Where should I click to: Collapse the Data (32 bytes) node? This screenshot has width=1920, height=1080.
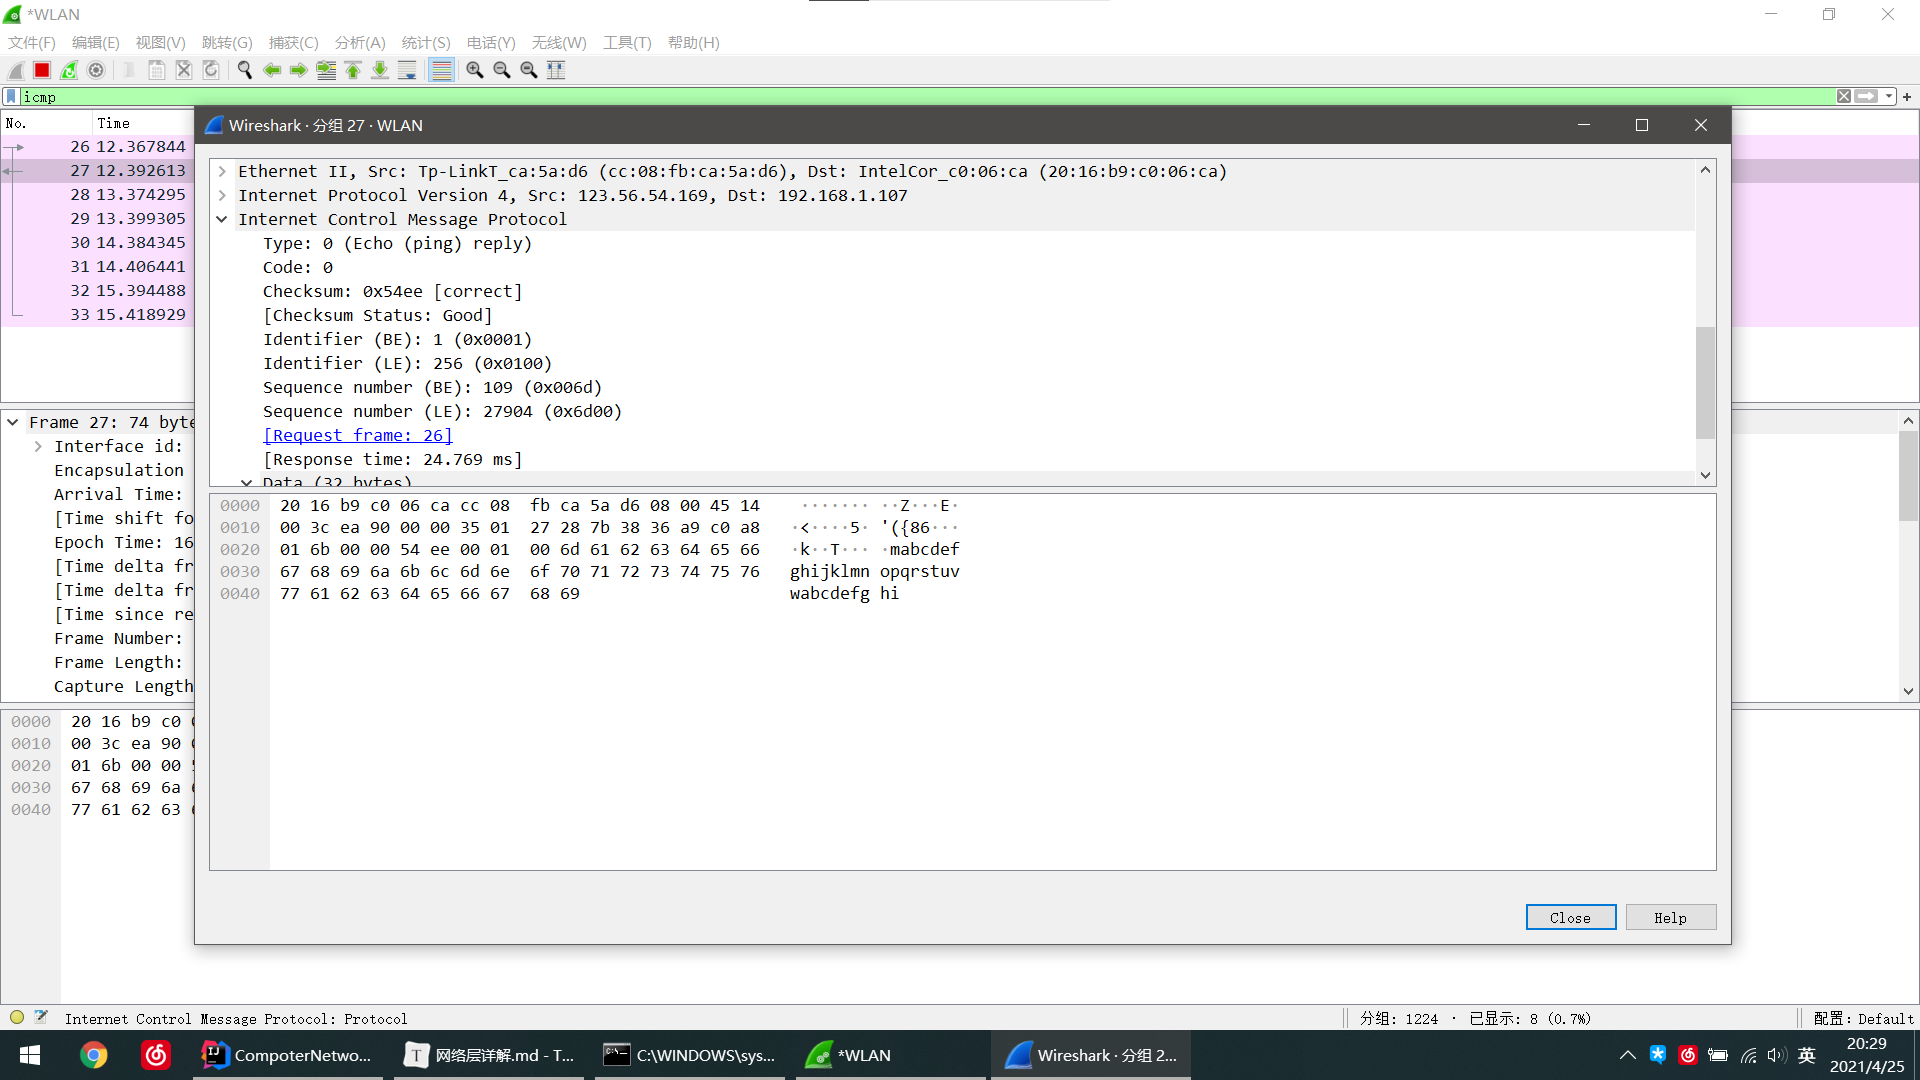[x=247, y=482]
